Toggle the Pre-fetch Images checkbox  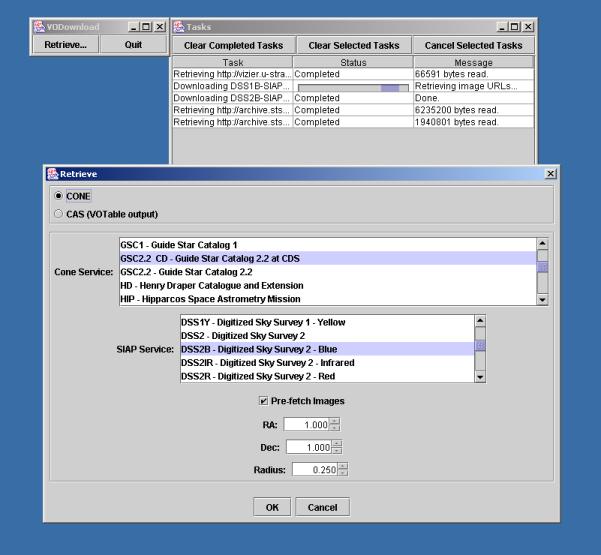click(263, 401)
